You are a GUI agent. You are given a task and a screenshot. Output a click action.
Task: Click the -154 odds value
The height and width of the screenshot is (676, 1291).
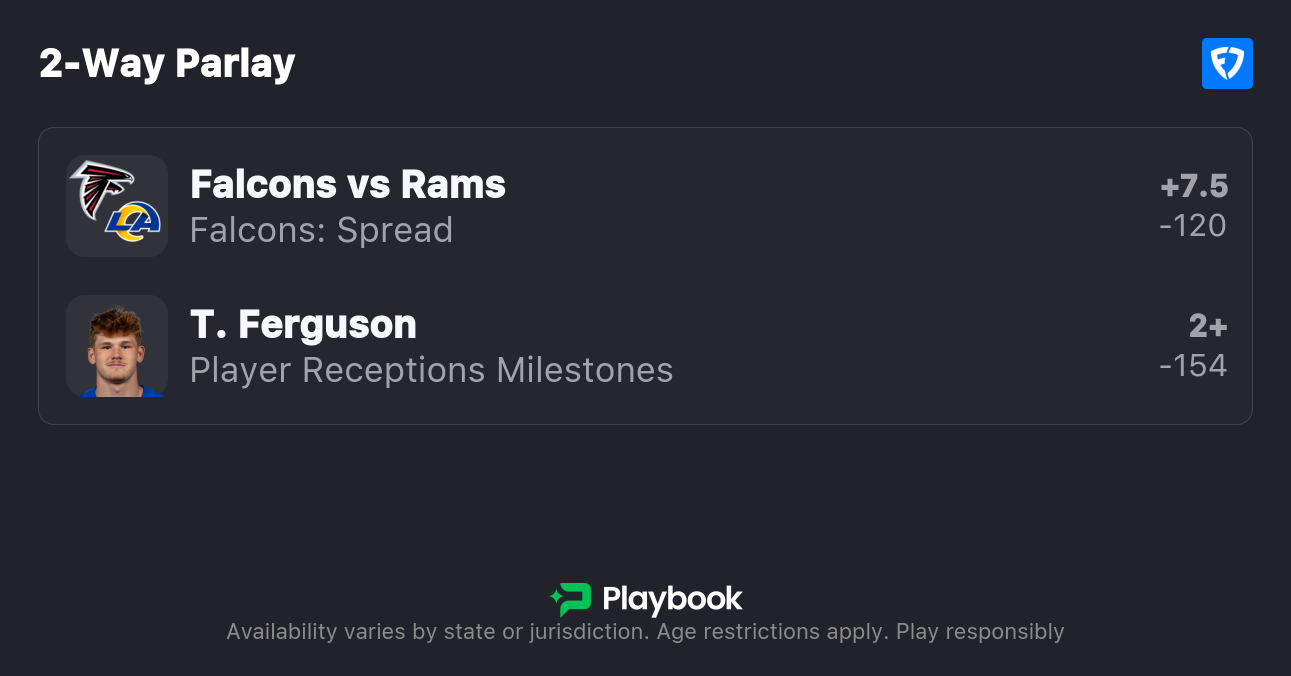(1192, 366)
